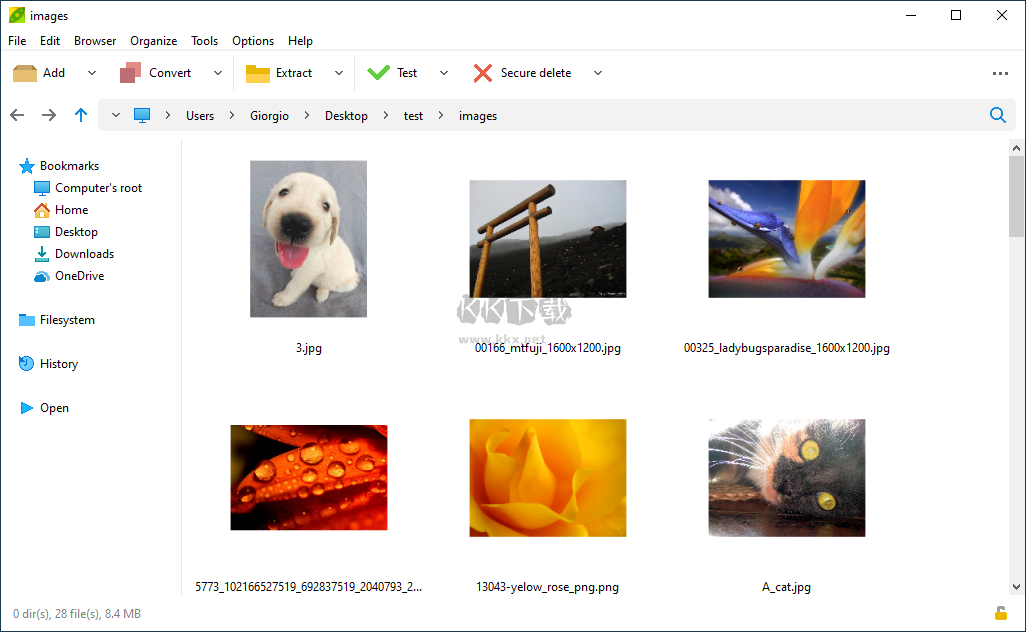Open the Tools menu
1026x632 pixels.
[x=204, y=41]
